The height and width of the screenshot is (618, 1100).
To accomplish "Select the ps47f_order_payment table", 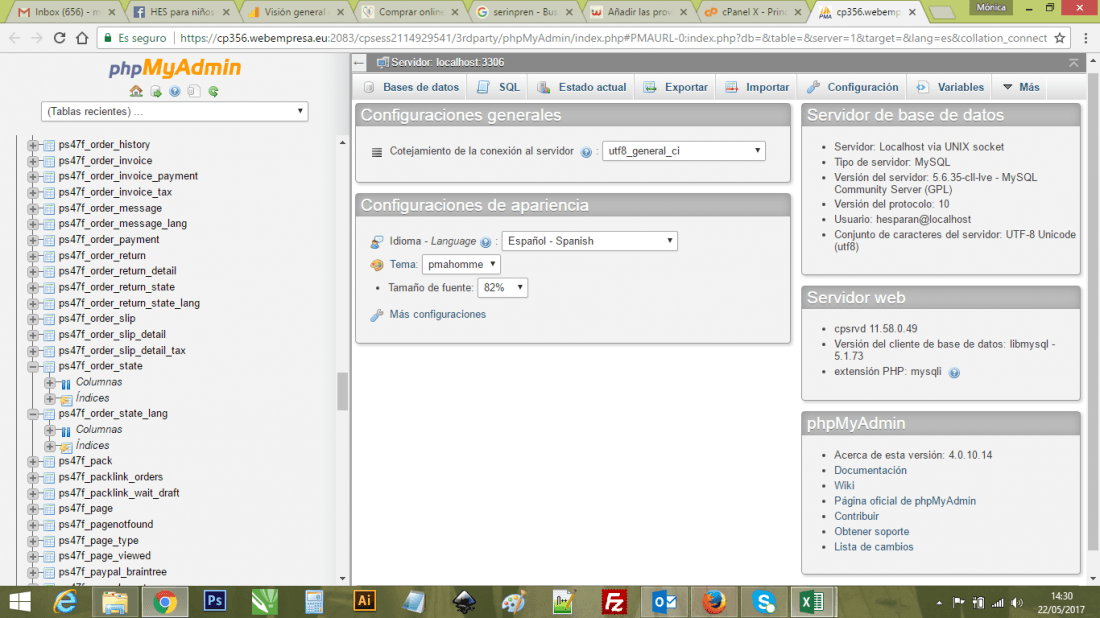I will point(109,240).
